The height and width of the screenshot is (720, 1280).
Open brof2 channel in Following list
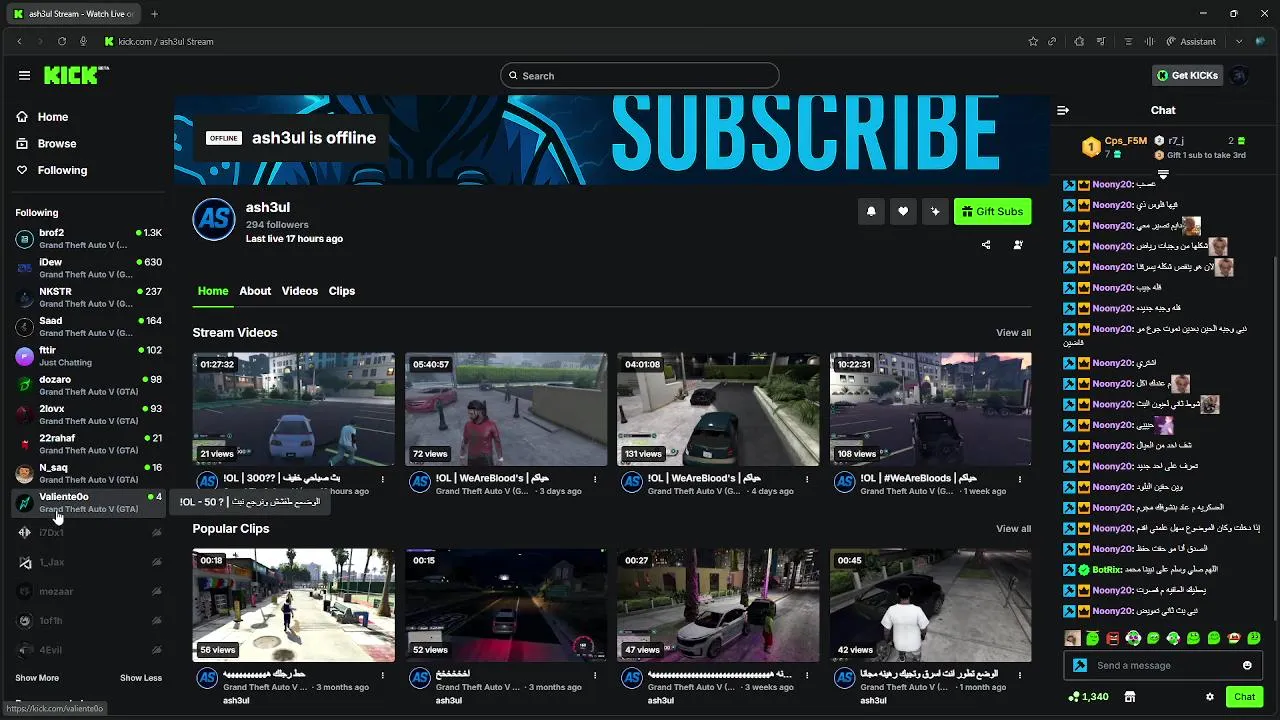pyautogui.click(x=88, y=238)
